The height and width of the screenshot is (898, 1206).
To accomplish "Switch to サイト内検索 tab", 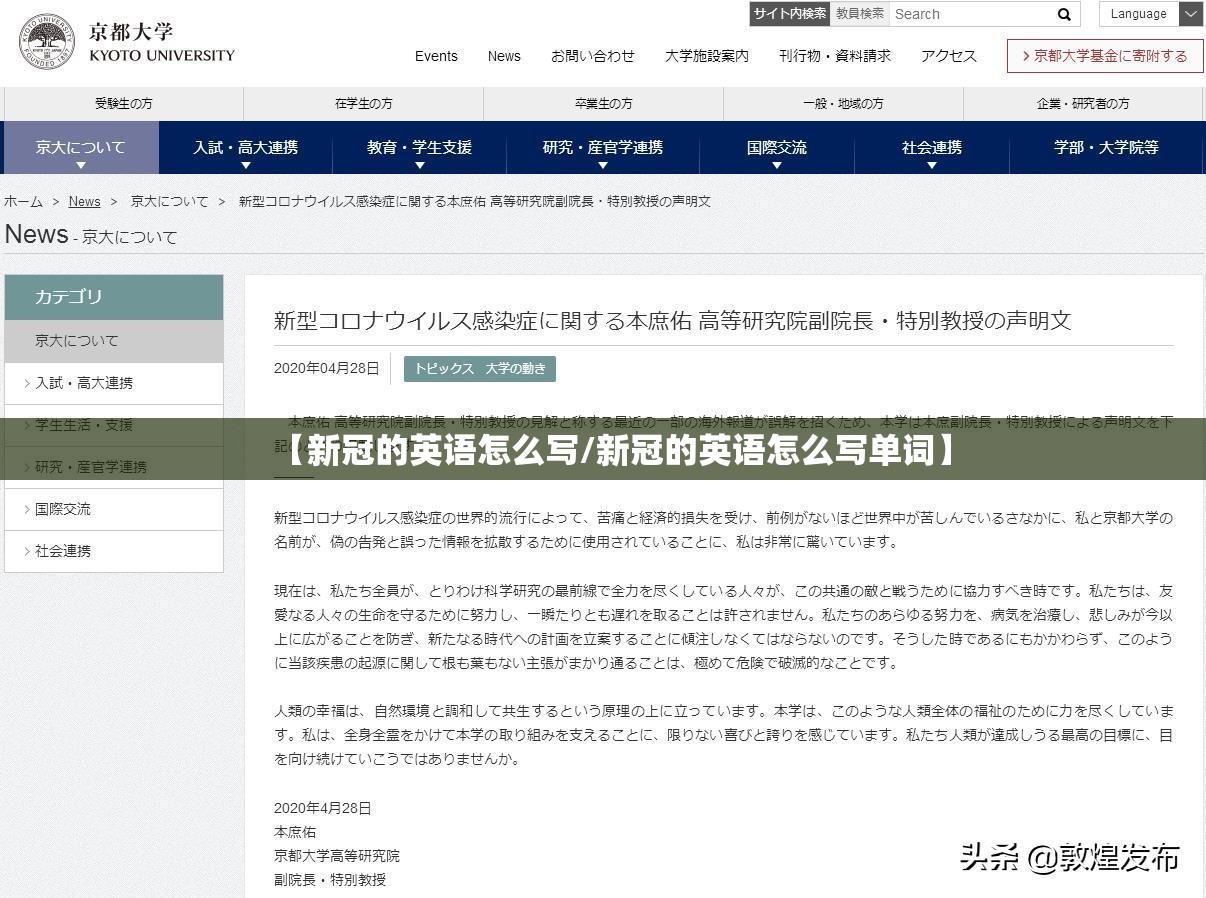I will 790,14.
